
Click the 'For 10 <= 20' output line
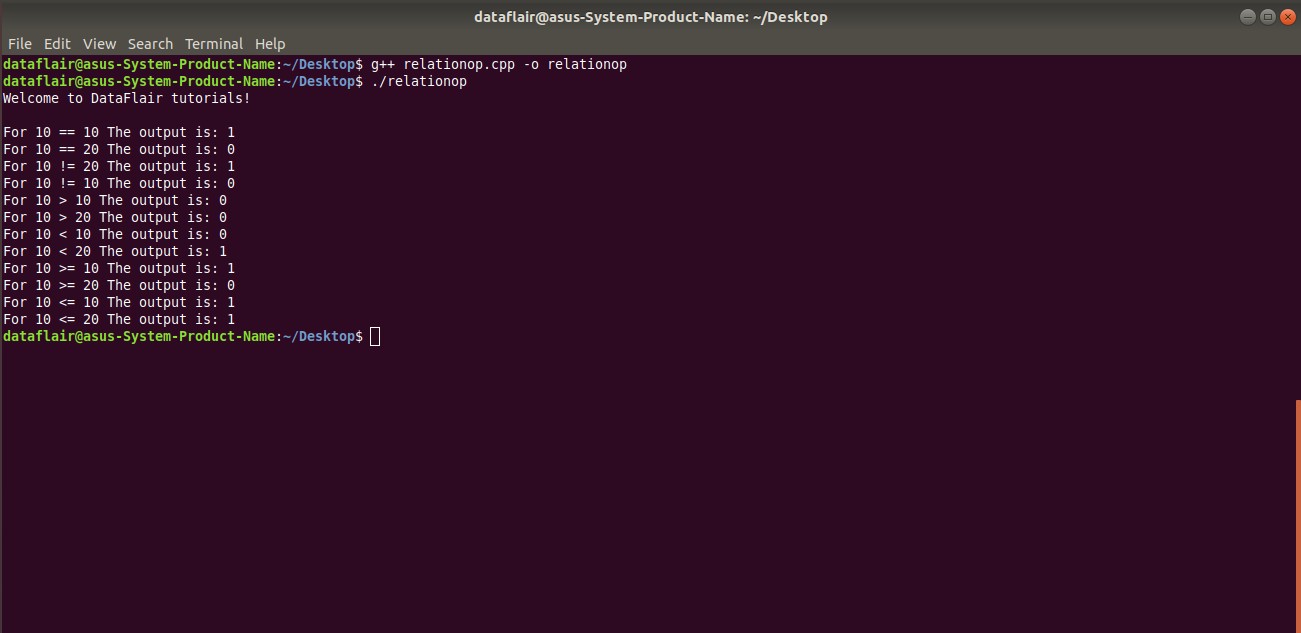[x=119, y=319]
